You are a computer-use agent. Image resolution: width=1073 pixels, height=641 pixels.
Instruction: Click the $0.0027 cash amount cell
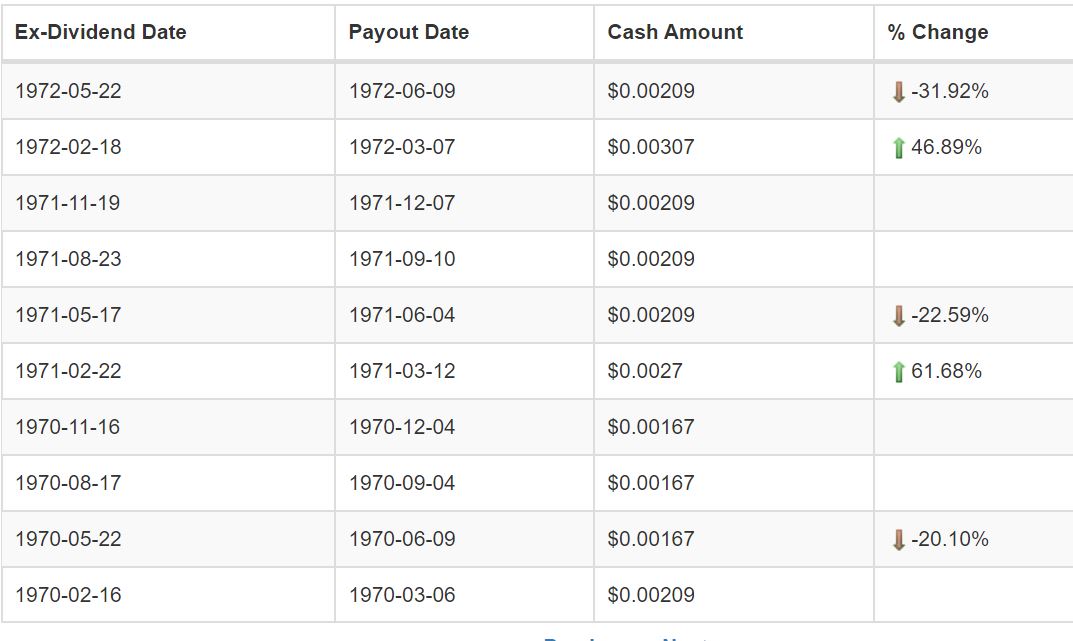pyautogui.click(x=644, y=371)
